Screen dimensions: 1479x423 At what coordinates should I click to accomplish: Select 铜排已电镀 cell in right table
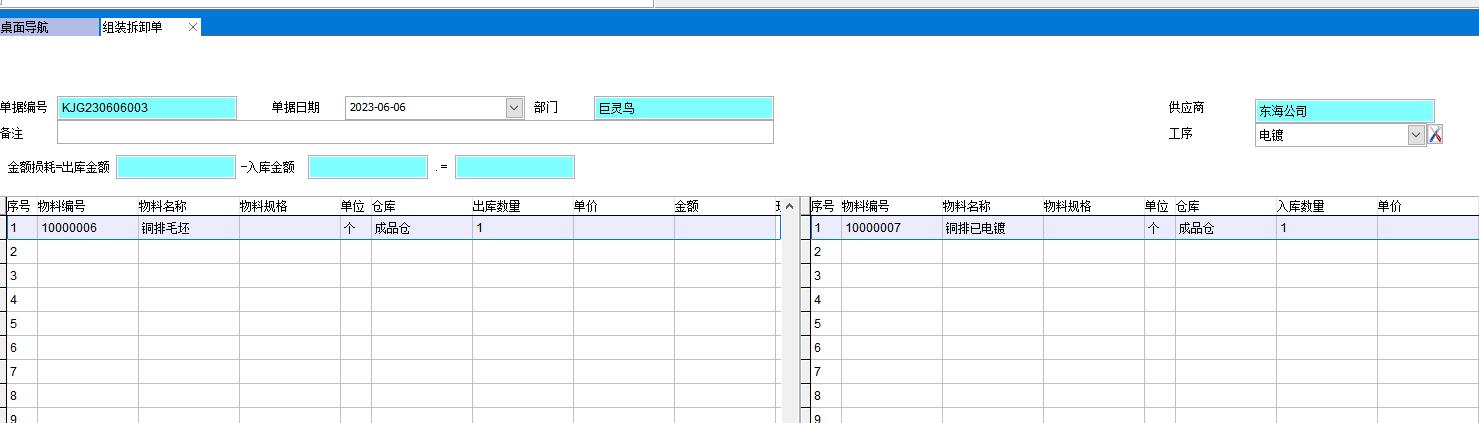click(x=992, y=228)
